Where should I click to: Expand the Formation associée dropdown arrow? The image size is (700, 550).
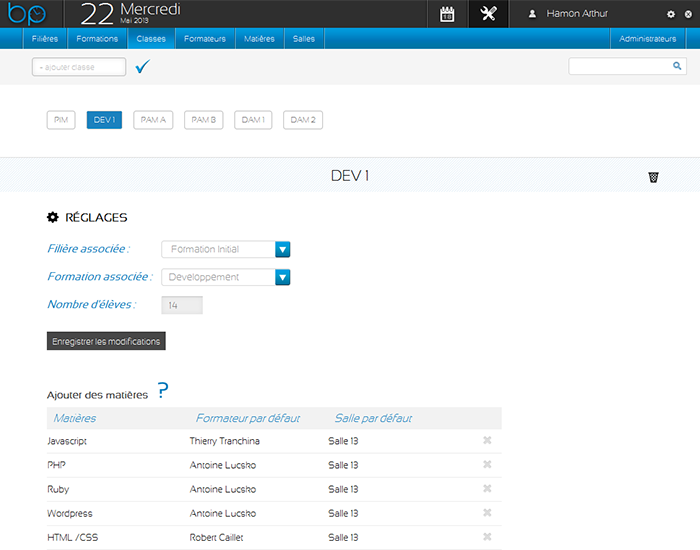(283, 277)
